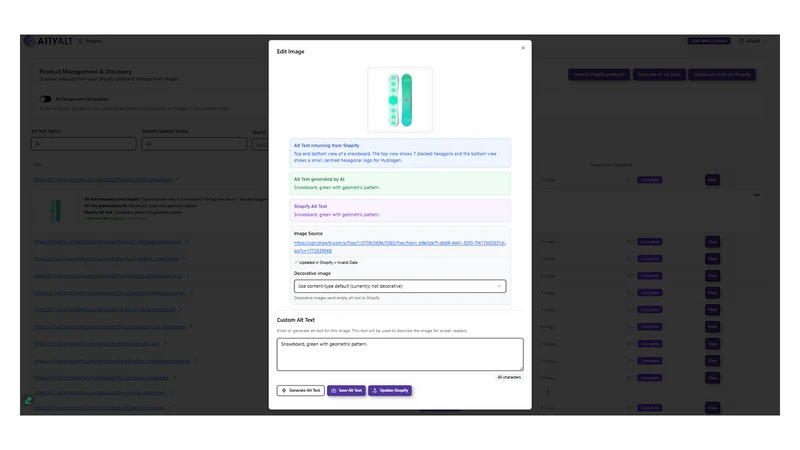The width and height of the screenshot is (800, 450).
Task: Click Update alt texts on Shopify button
Action: tap(722, 74)
